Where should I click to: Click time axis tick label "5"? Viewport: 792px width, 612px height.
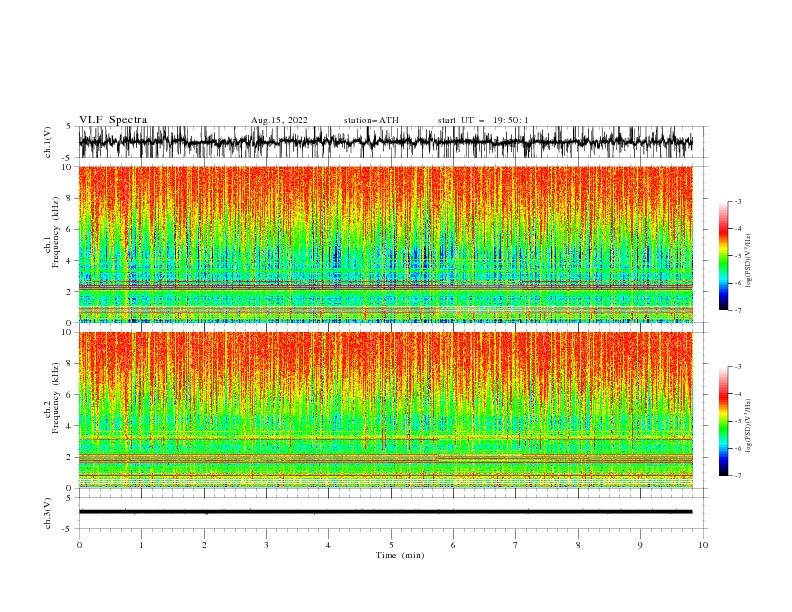(x=391, y=545)
